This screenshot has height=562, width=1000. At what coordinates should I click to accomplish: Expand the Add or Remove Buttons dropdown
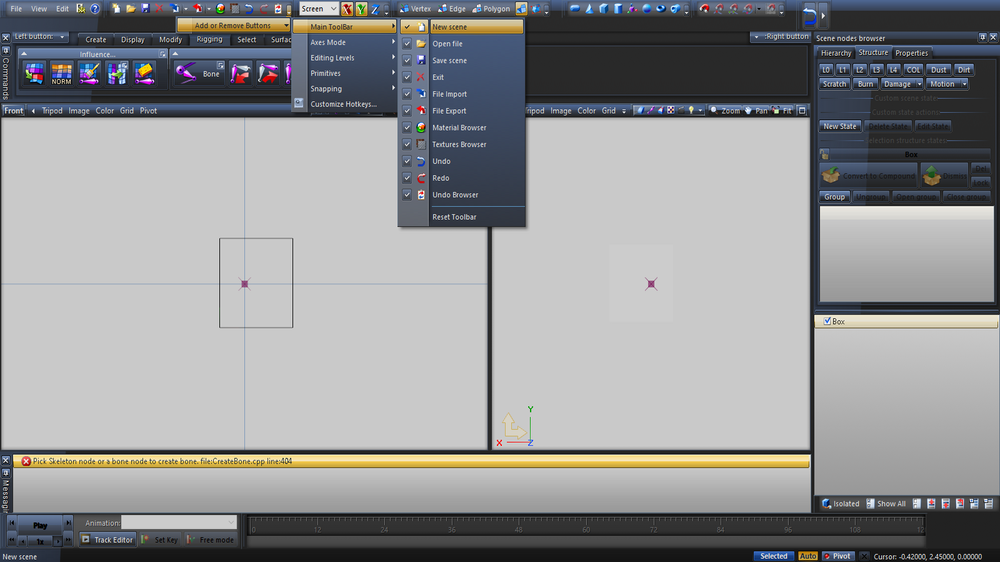(233, 26)
